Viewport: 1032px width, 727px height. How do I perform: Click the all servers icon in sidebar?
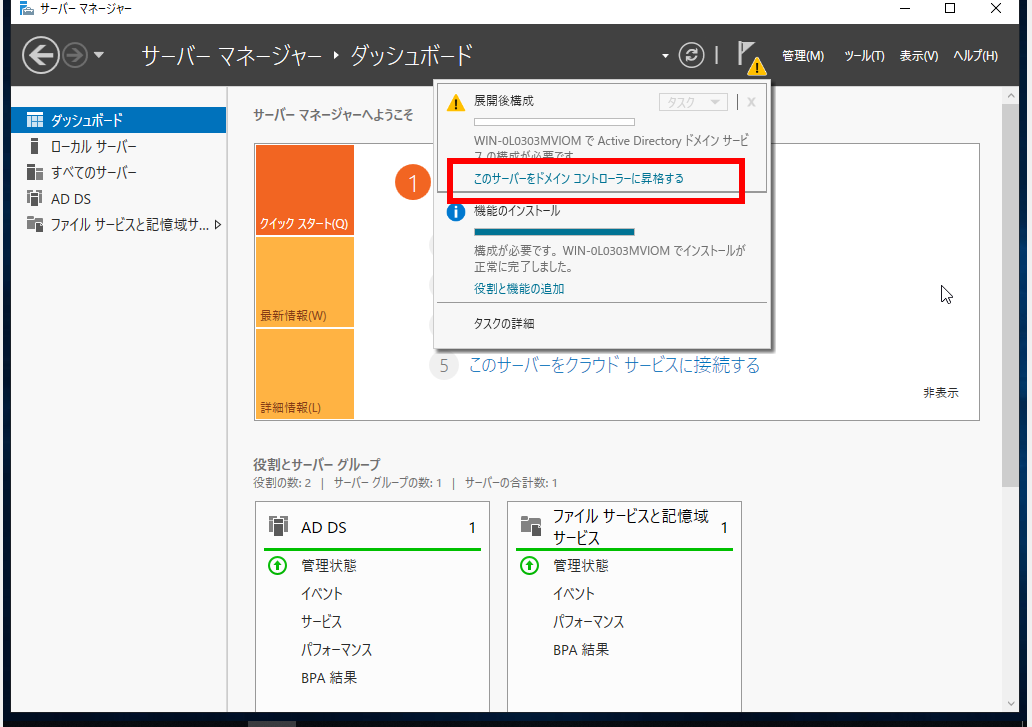[x=34, y=172]
